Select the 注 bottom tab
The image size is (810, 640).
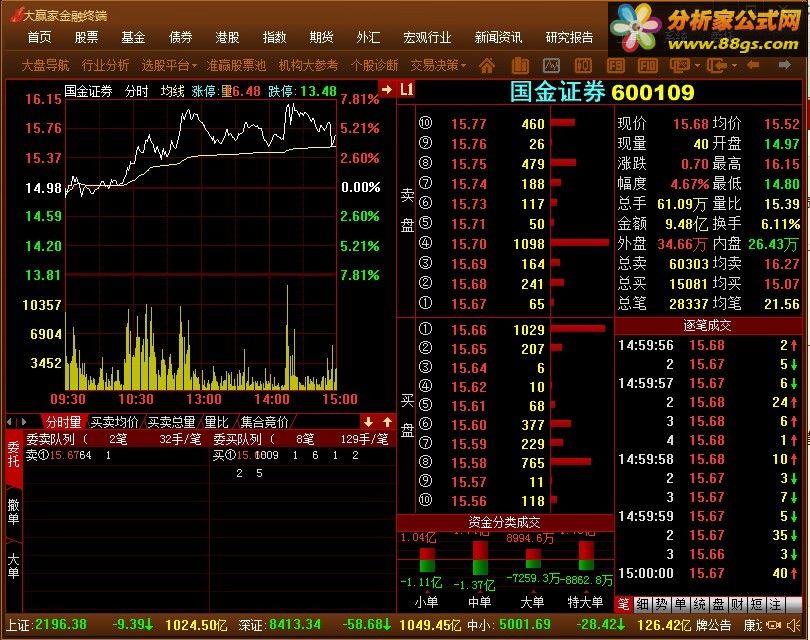[776, 604]
